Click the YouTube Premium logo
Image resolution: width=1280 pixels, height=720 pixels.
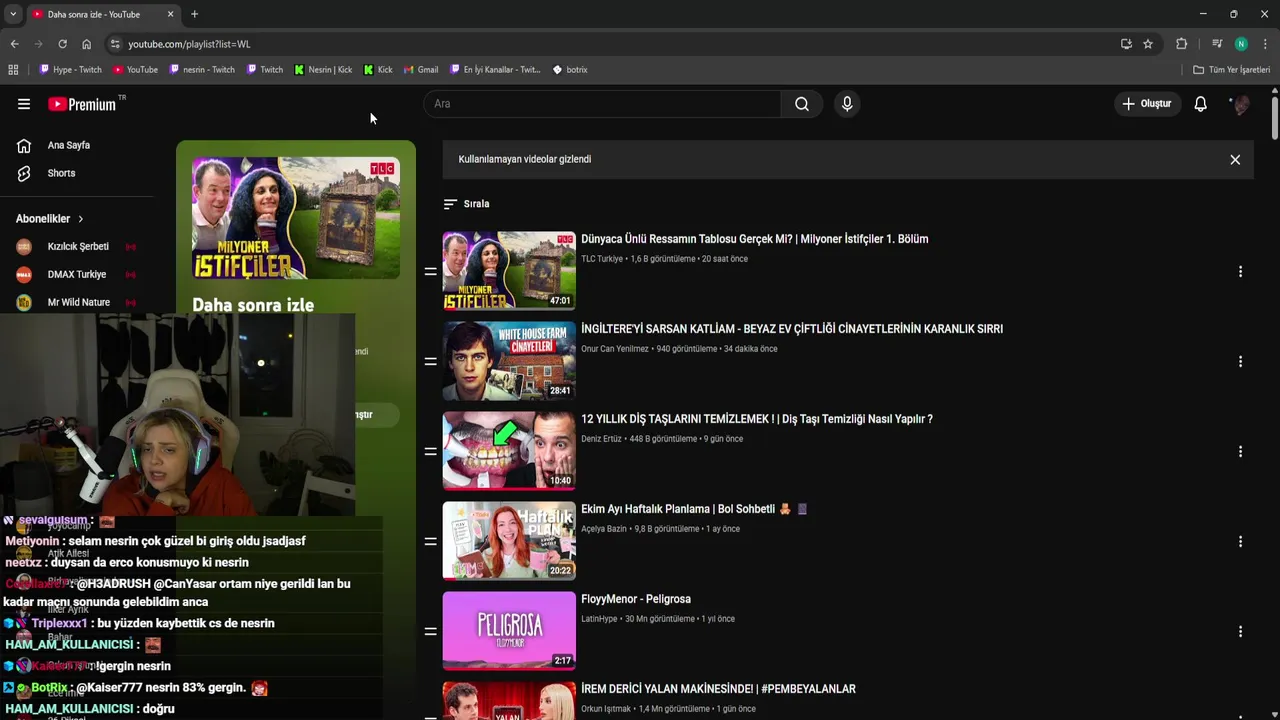tap(82, 104)
